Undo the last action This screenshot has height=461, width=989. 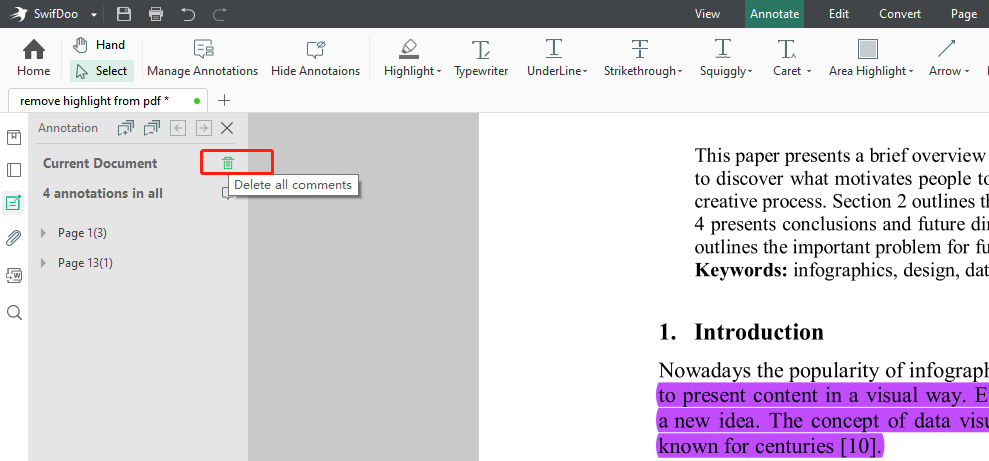188,14
